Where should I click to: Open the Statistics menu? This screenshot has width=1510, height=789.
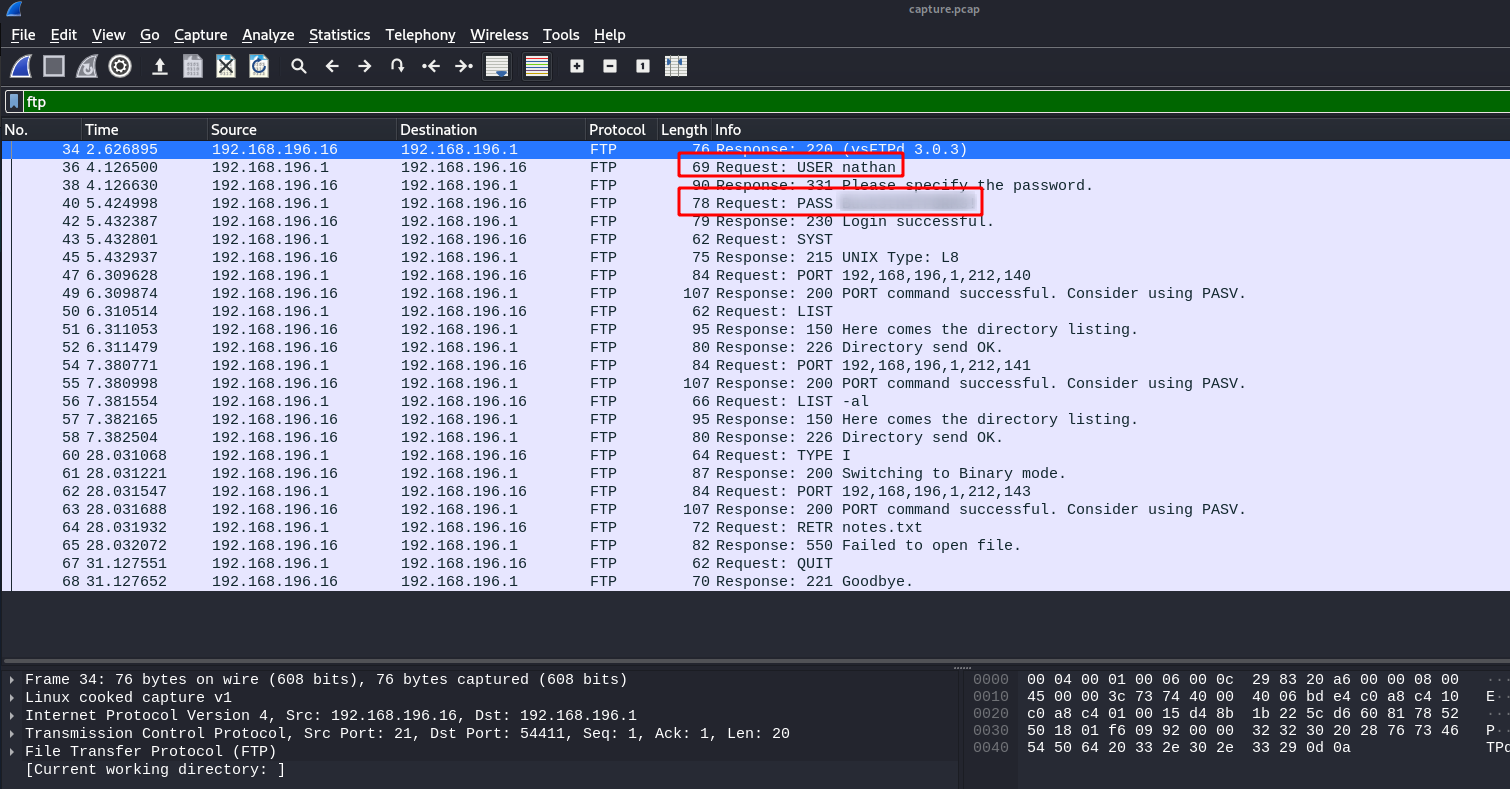point(339,35)
